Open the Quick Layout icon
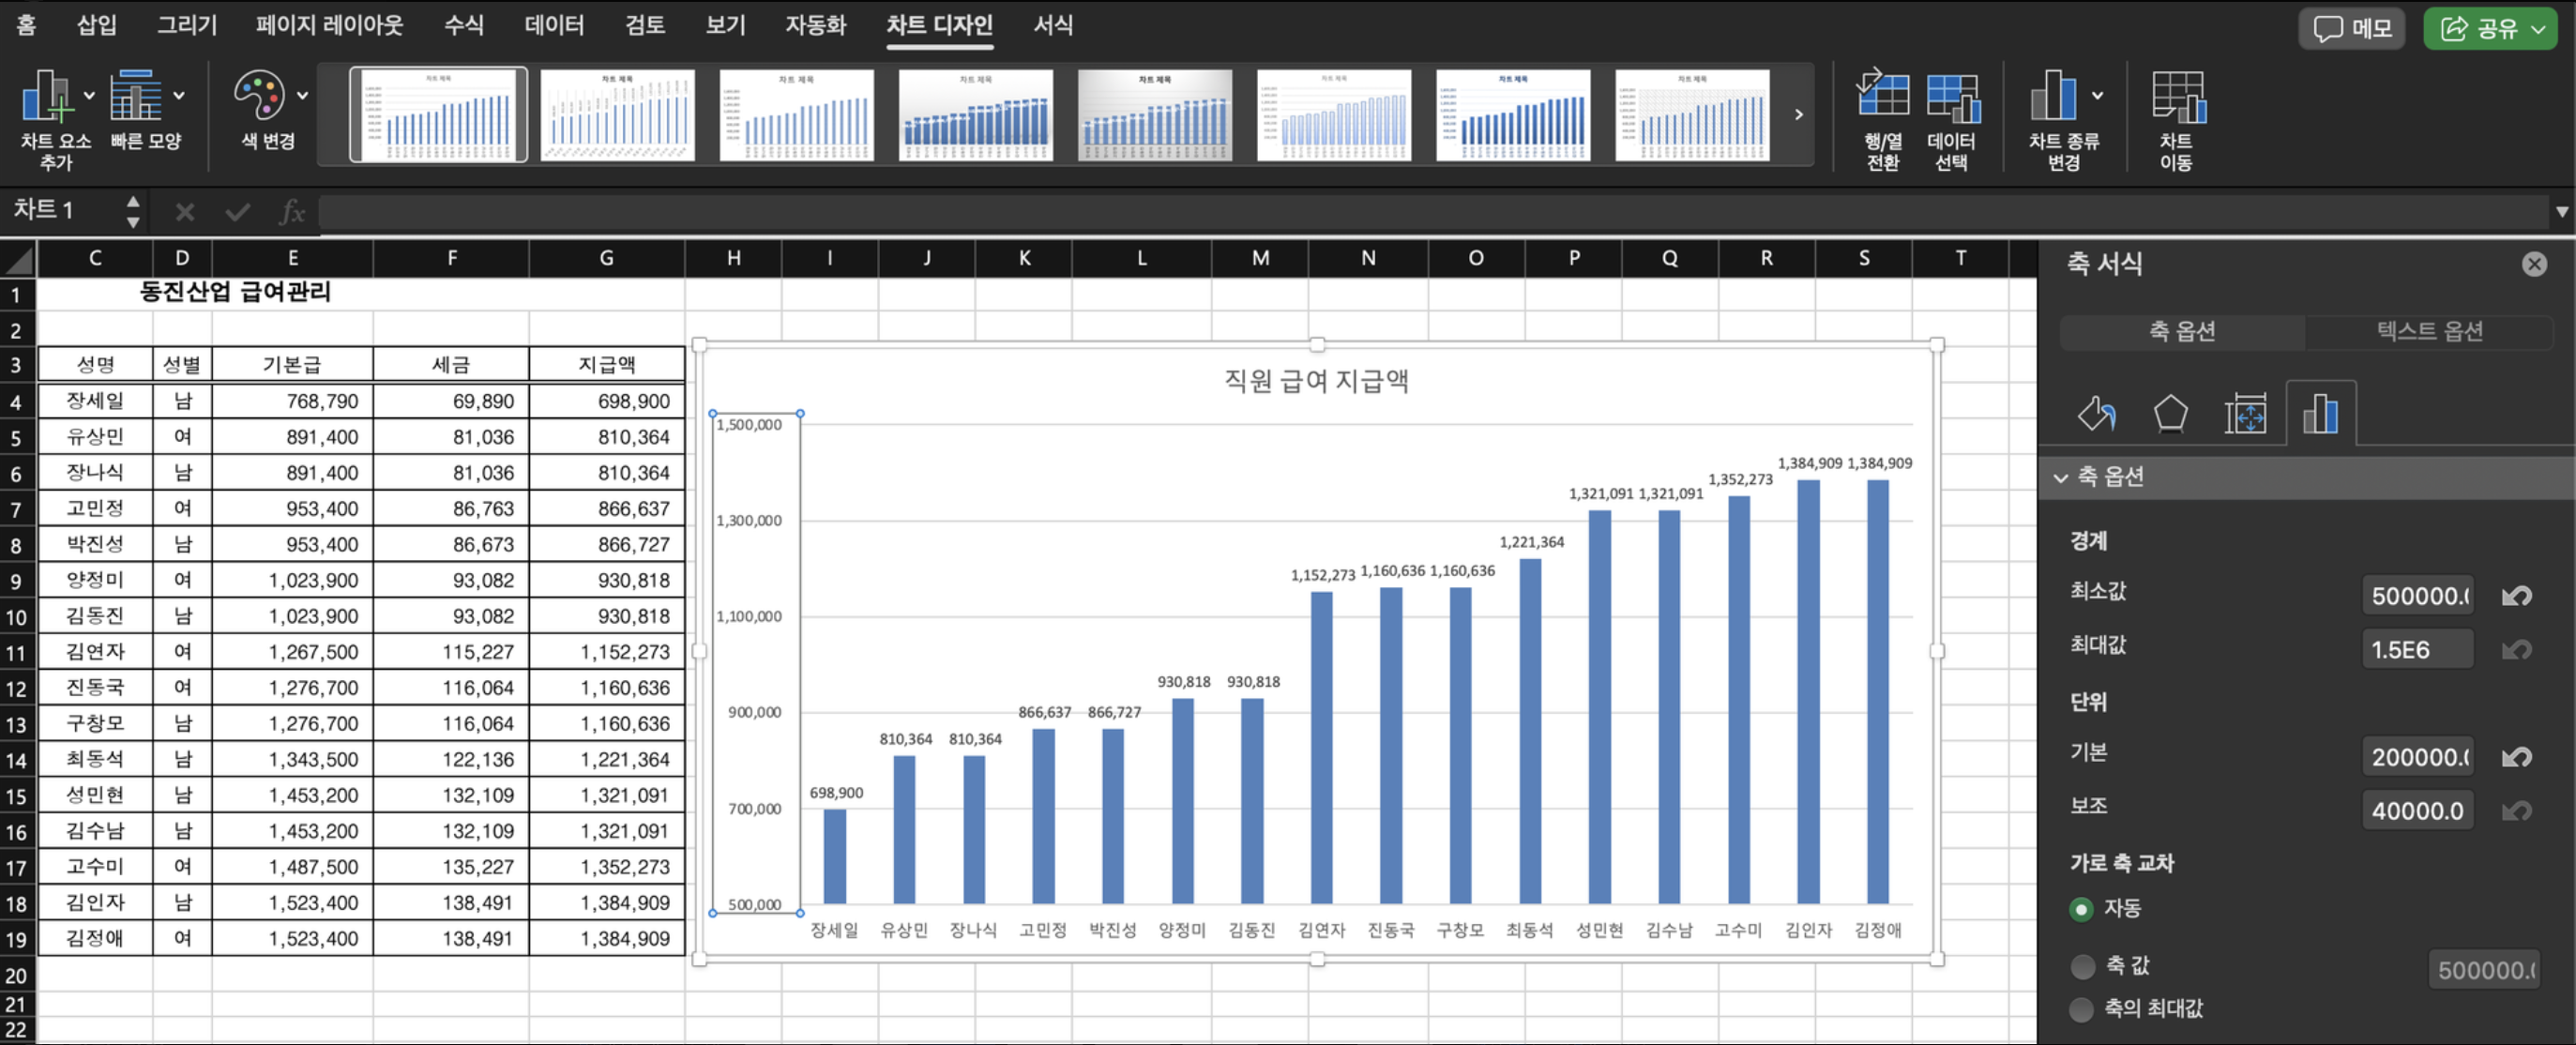Image resolution: width=2576 pixels, height=1045 pixels. click(x=135, y=96)
